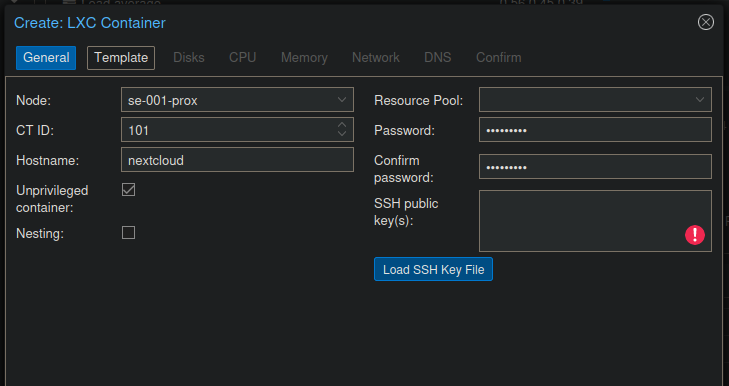Decrease the CT ID with the down arrow

click(x=342, y=133)
